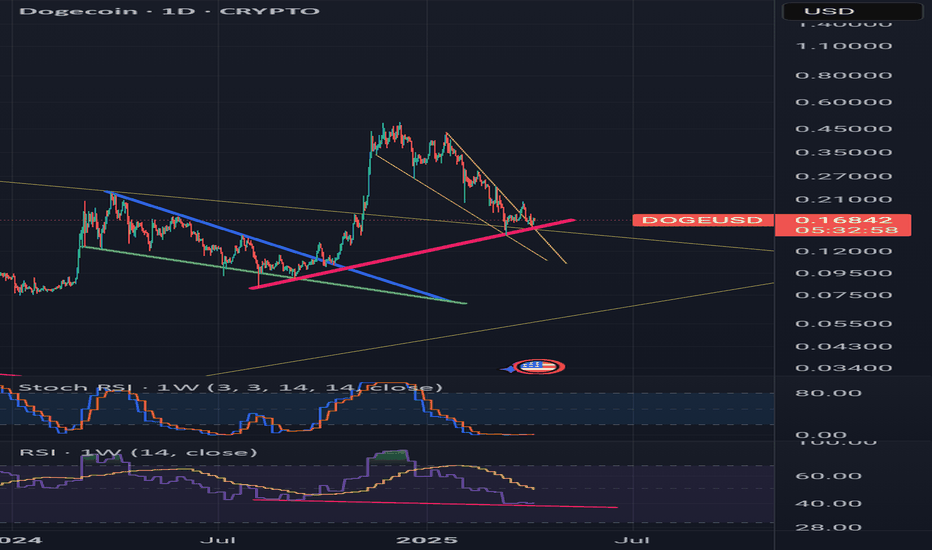
Task: Select the thick pink rising trendline
Action: [413, 254]
